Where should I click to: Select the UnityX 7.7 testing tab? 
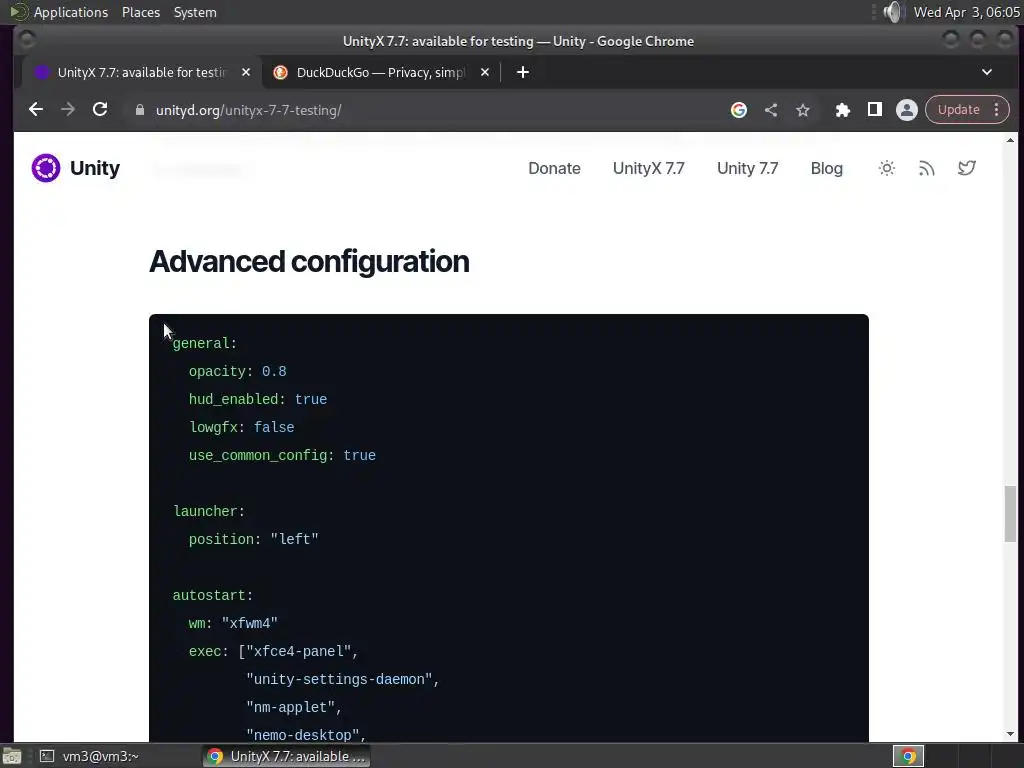click(142, 72)
